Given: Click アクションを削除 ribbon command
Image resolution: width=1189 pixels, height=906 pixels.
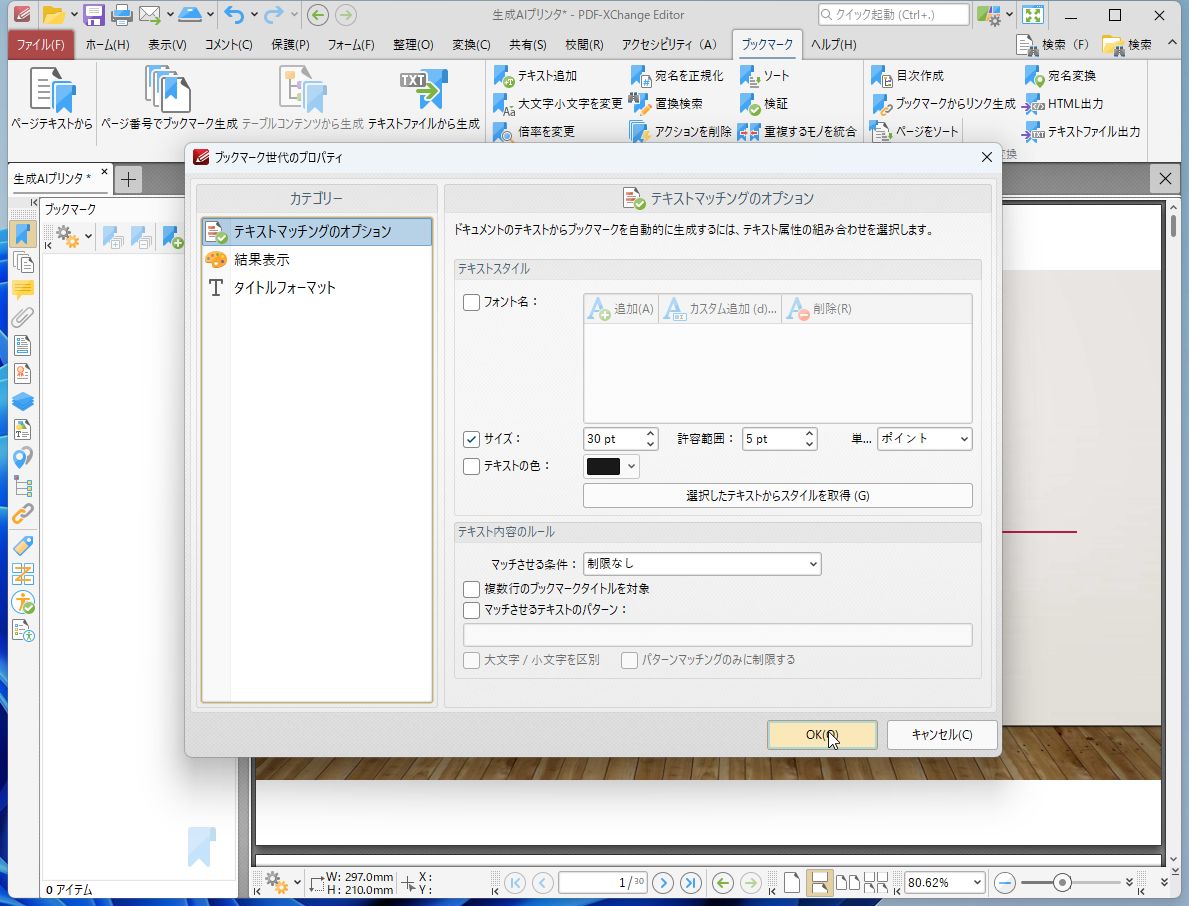Looking at the screenshot, I should coord(680,132).
